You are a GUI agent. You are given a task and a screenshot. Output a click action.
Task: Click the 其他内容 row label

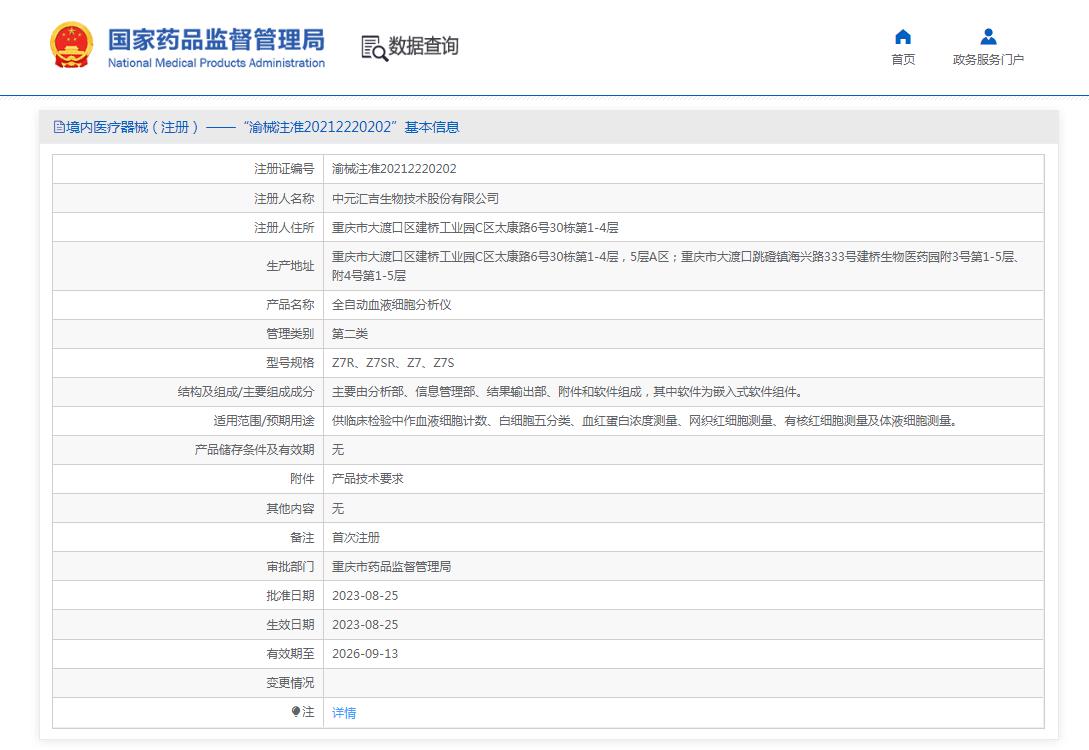pyautogui.click(x=290, y=509)
